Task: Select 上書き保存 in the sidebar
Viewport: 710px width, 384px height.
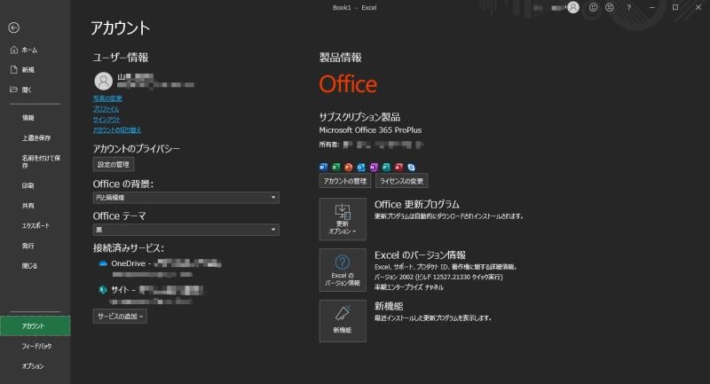Action: [x=36, y=138]
